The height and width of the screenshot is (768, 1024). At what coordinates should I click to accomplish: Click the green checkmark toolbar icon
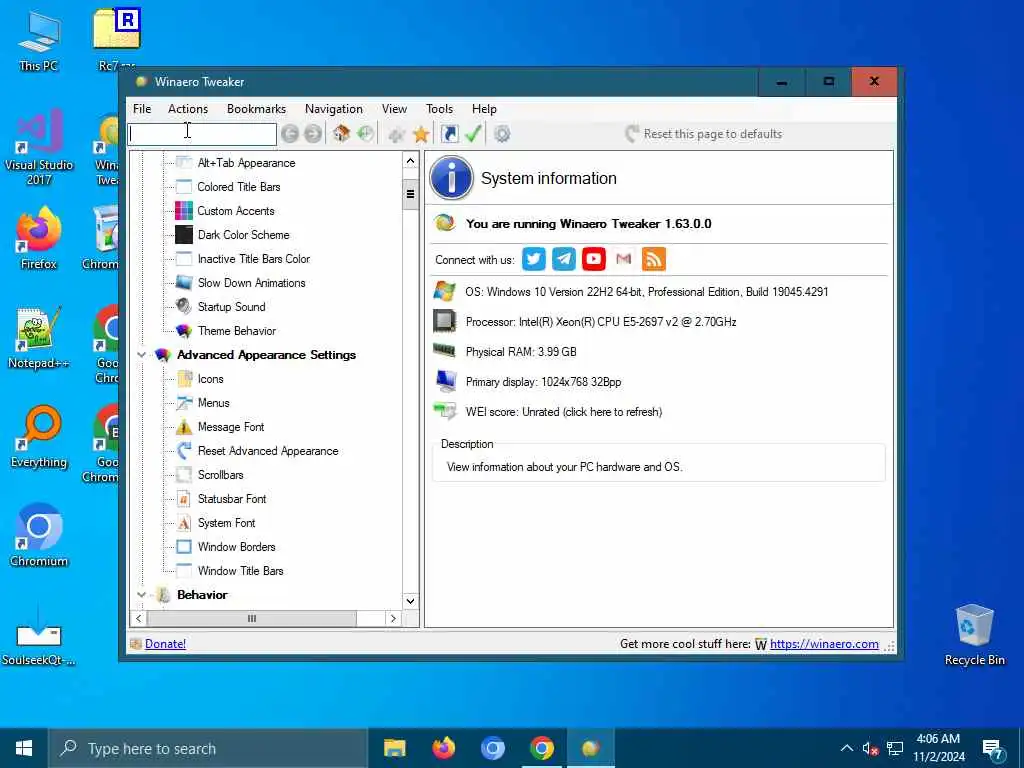tap(473, 134)
